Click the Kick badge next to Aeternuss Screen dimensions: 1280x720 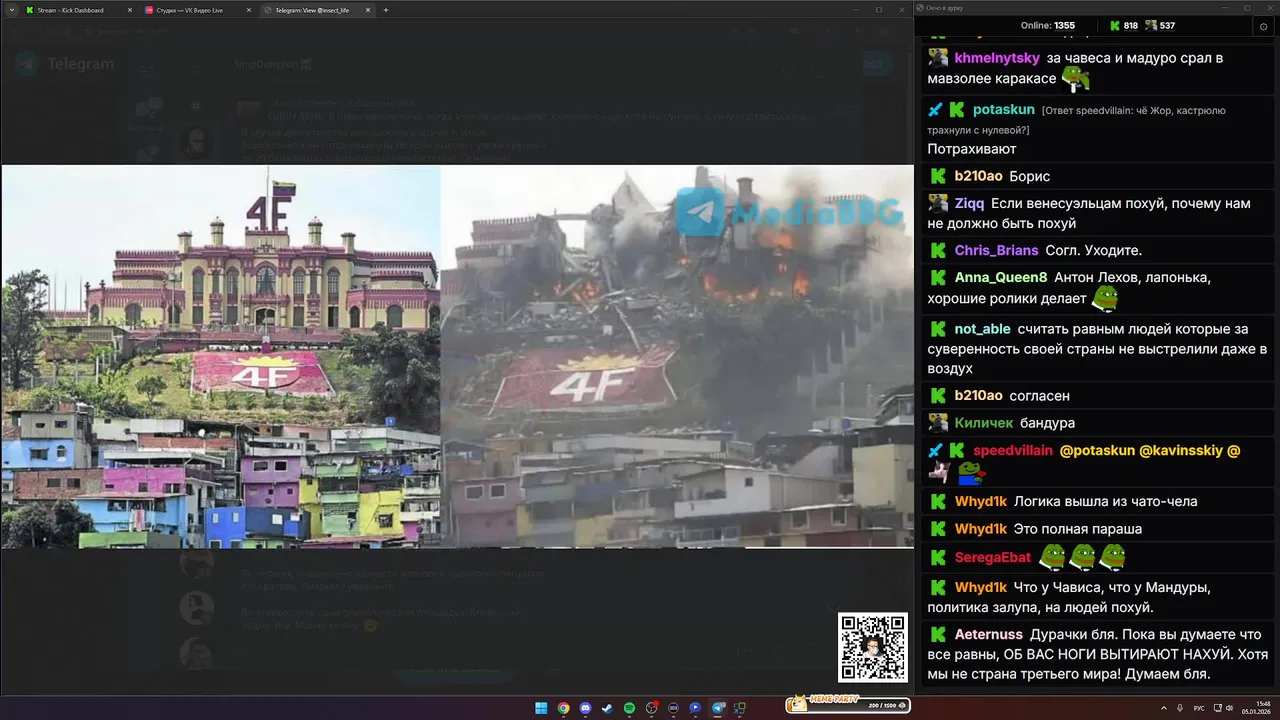tap(938, 634)
